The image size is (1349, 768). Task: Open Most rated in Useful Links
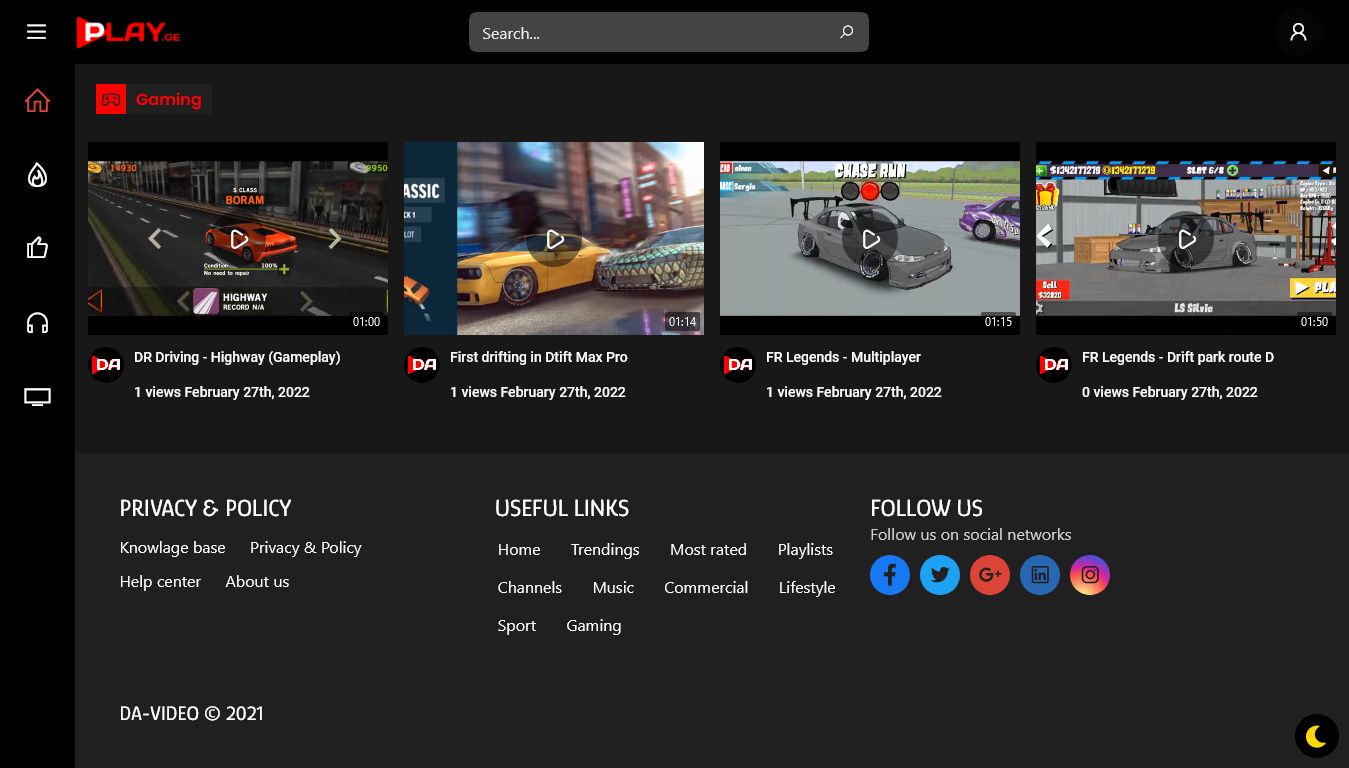point(708,549)
